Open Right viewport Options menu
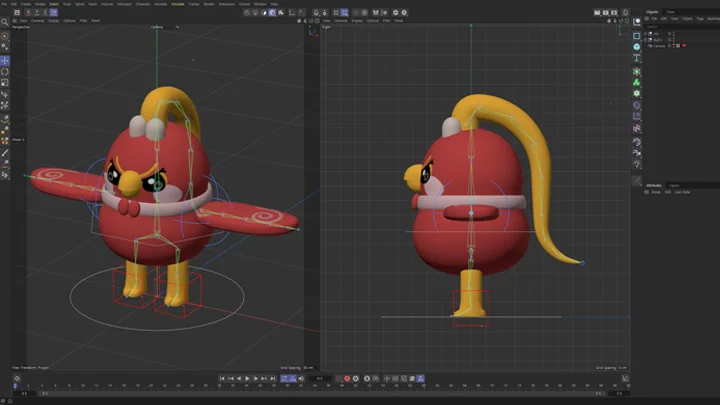Image resolution: width=720 pixels, height=405 pixels. [373, 21]
